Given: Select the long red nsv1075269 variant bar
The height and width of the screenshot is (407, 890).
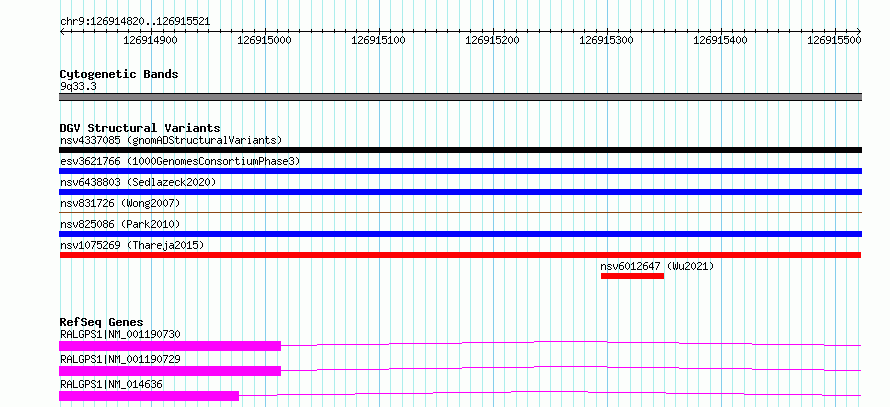Looking at the screenshot, I should coord(460,255).
